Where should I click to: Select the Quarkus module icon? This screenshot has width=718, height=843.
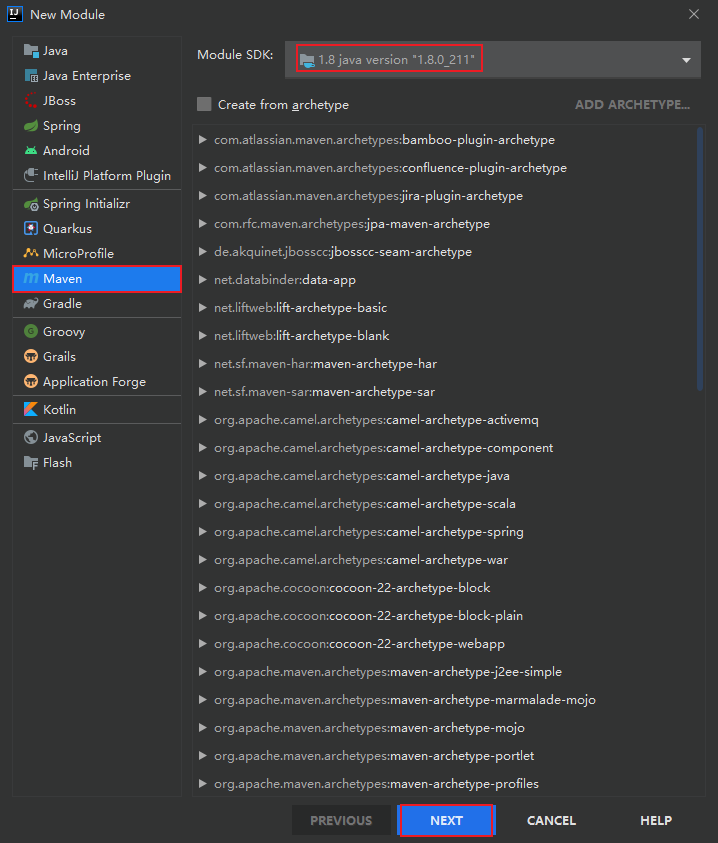[x=31, y=229]
